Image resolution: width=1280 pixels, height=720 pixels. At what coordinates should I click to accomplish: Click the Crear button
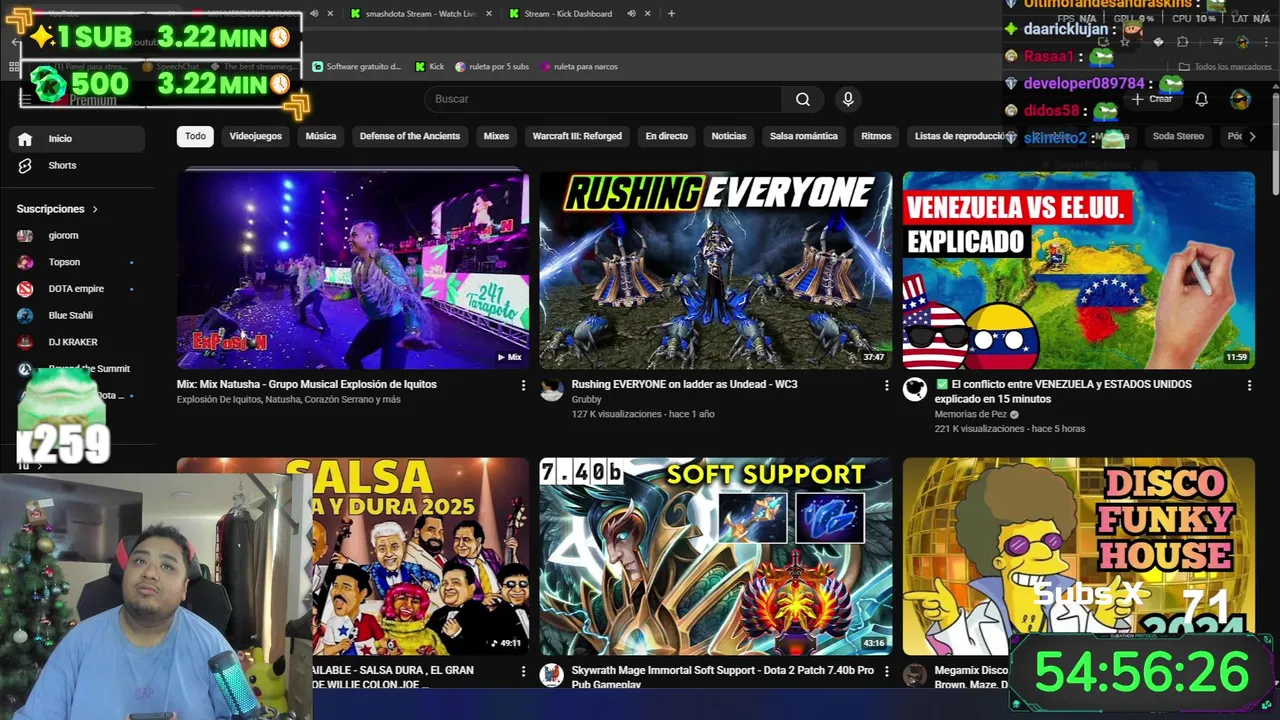click(x=1153, y=99)
